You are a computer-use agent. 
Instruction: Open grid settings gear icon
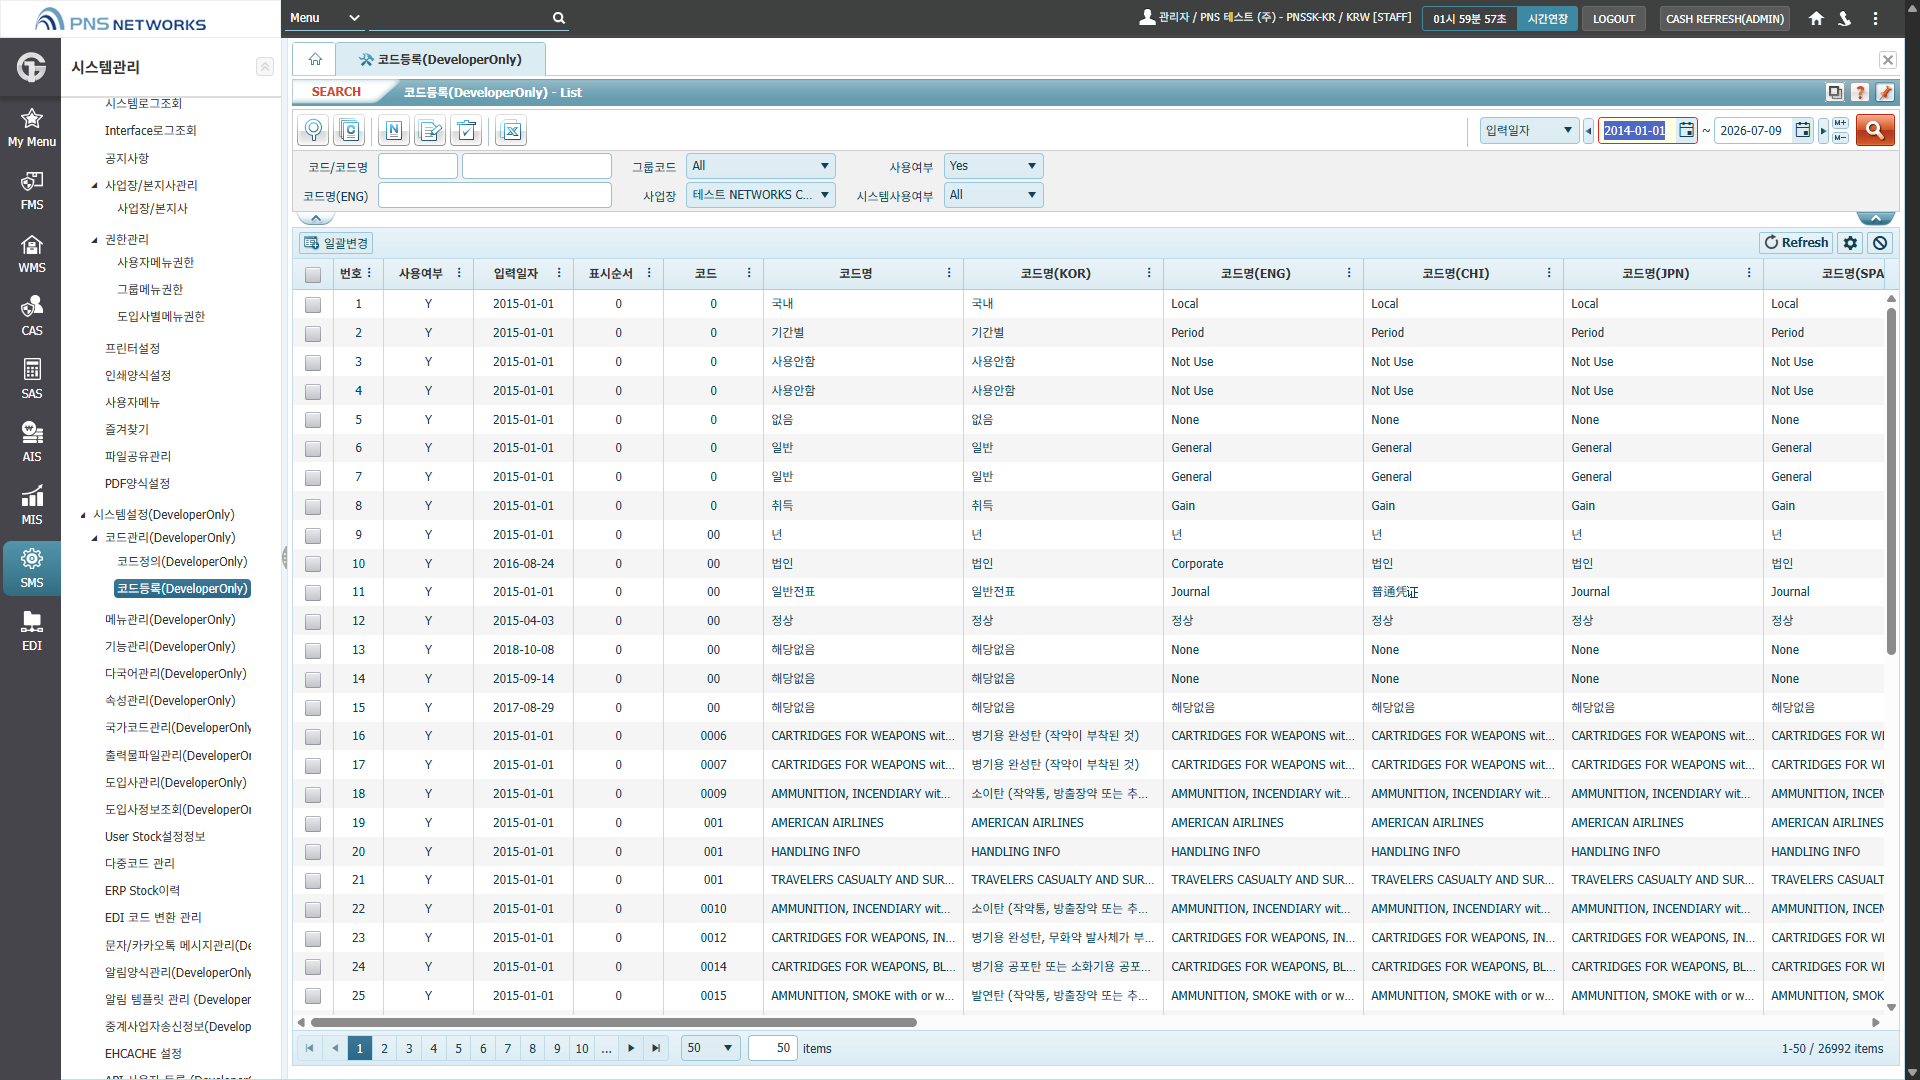1850,243
